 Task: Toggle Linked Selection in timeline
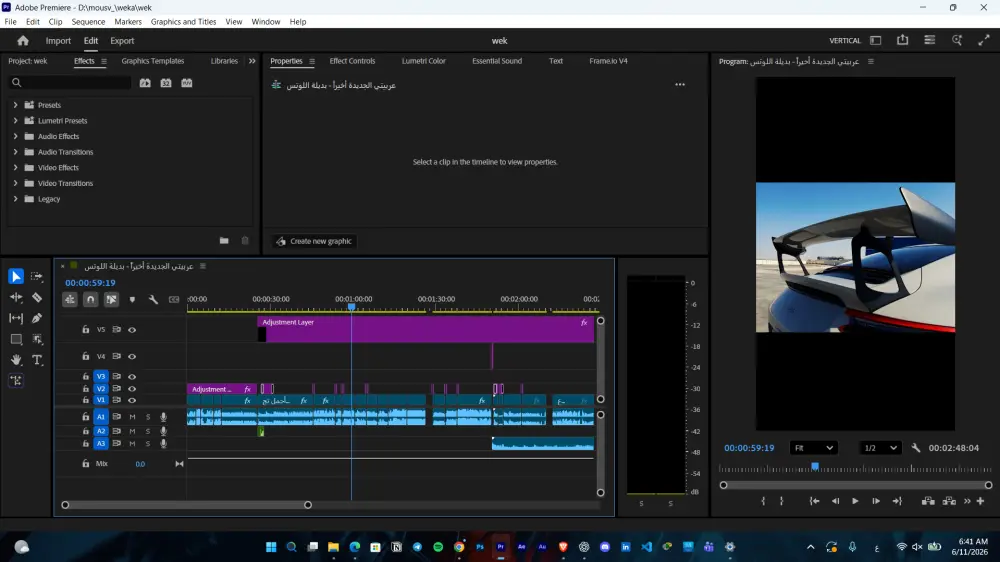pyautogui.click(x=111, y=299)
